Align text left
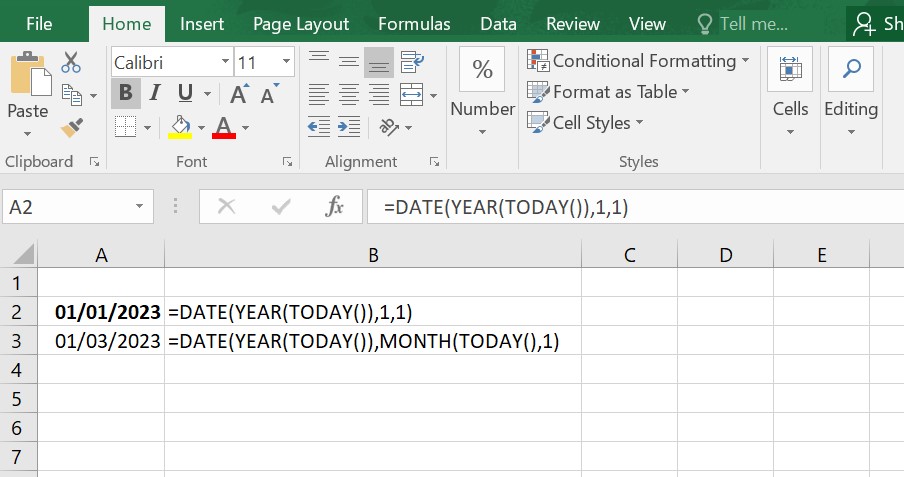Image resolution: width=904 pixels, height=477 pixels. pyautogui.click(x=319, y=95)
